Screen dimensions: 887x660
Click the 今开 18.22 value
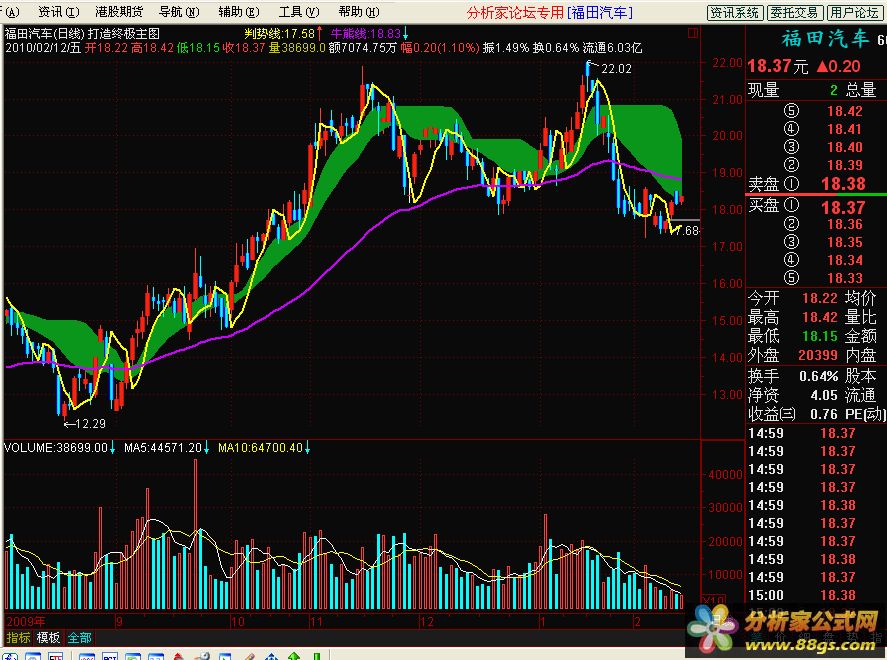click(820, 298)
